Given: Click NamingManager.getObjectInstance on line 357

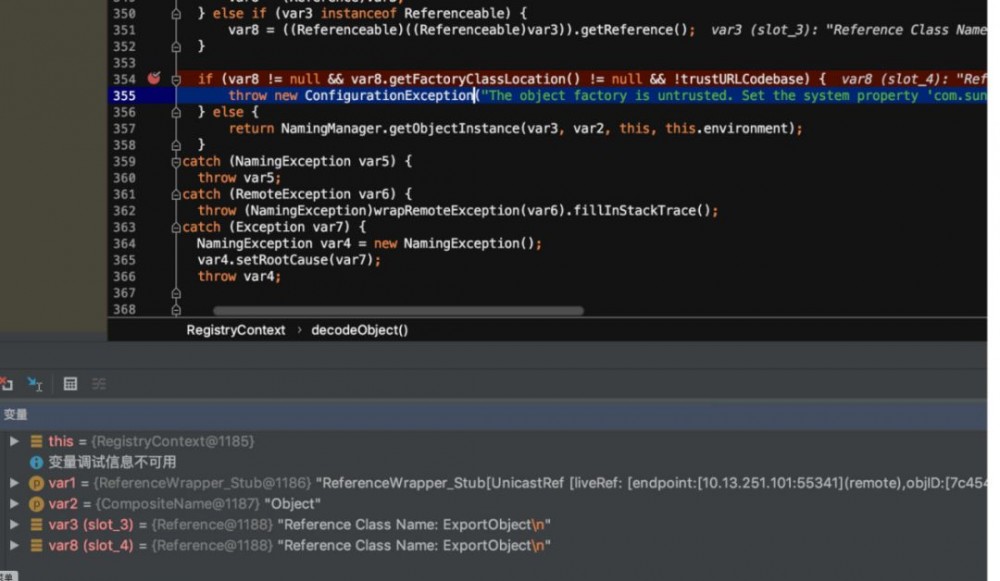Looking at the screenshot, I should click(x=401, y=128).
